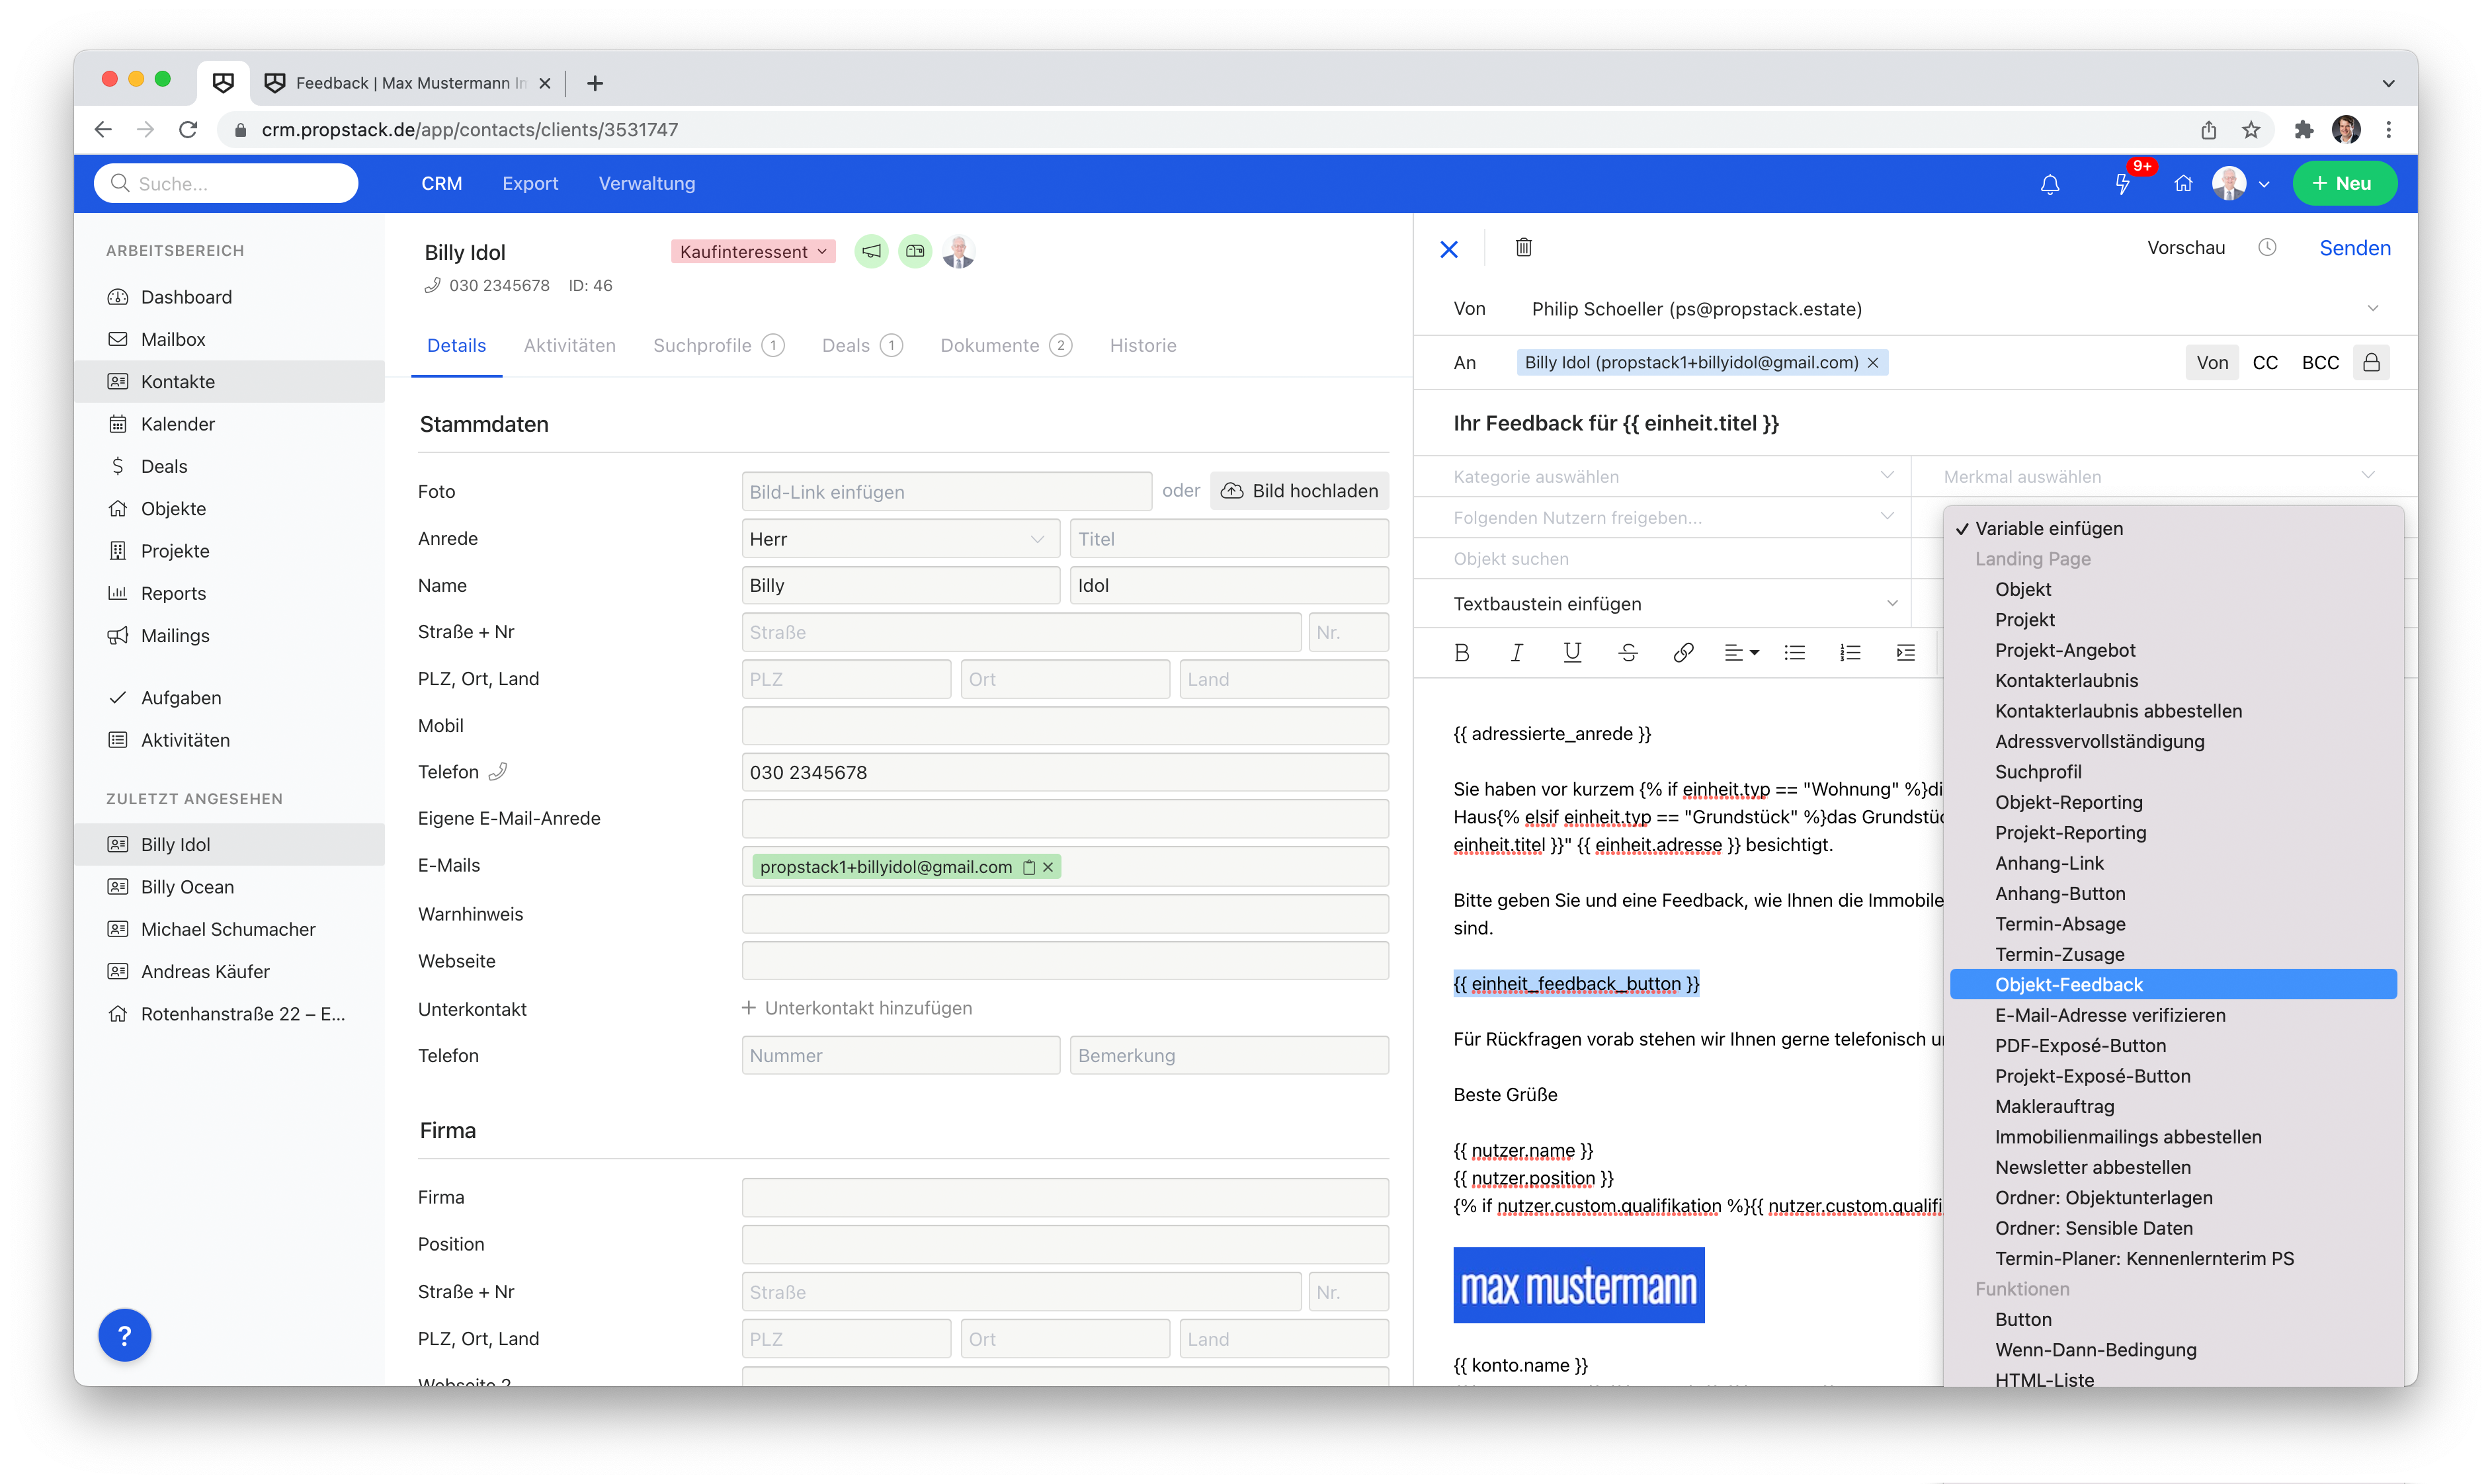Apply strikethrough formatting in the email editor
Image resolution: width=2492 pixels, height=1484 pixels.
pos(1628,653)
